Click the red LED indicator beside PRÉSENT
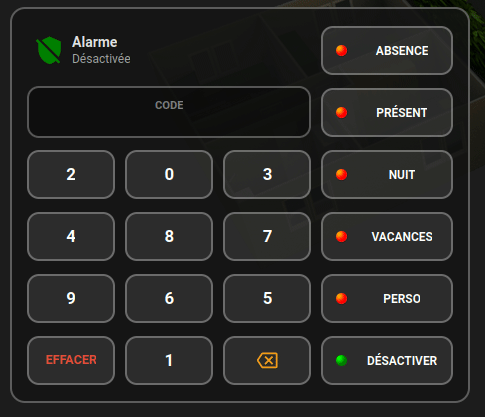The width and height of the screenshot is (485, 417). tap(341, 112)
